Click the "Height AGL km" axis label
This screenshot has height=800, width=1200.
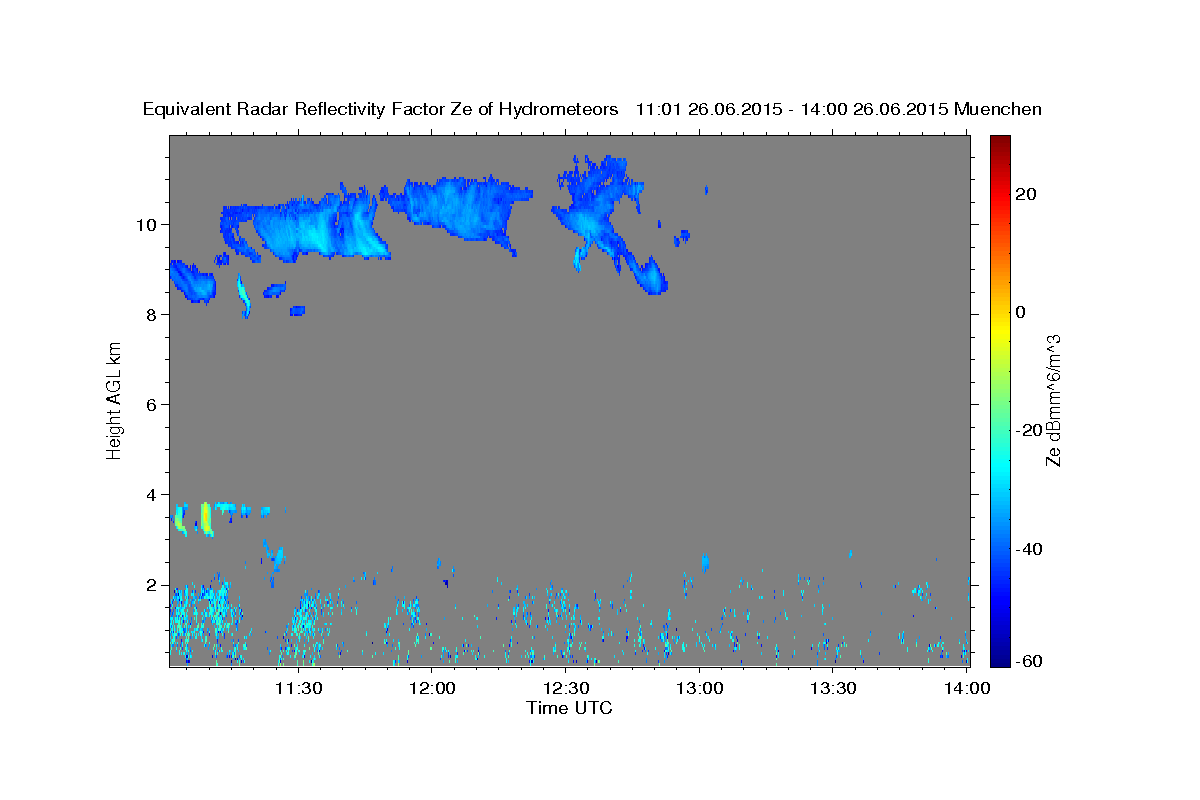point(114,400)
